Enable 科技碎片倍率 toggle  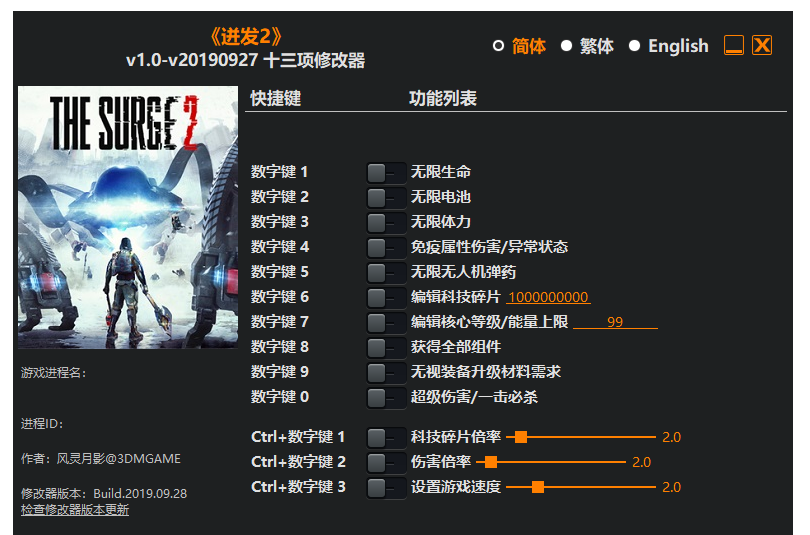point(386,437)
